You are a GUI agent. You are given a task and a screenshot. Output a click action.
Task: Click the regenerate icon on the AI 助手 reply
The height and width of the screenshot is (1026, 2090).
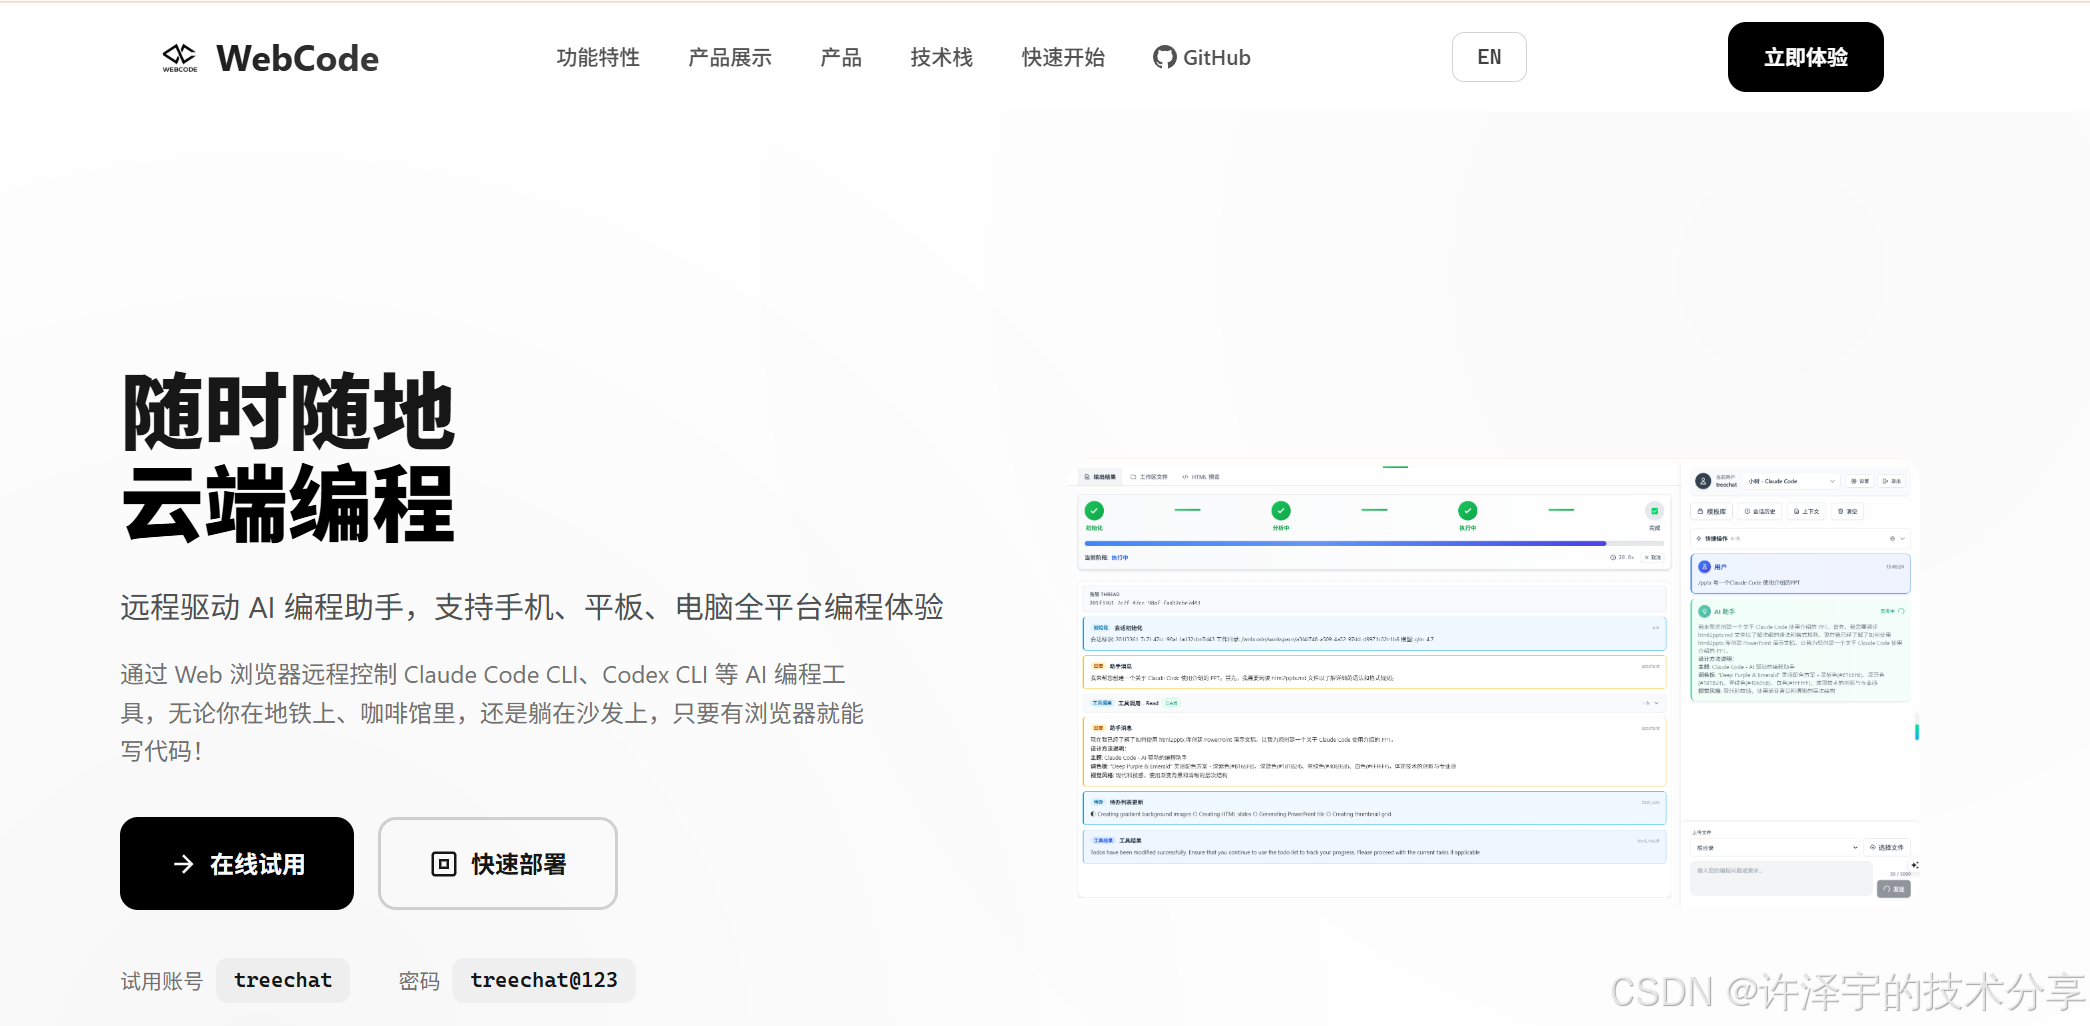pyautogui.click(x=1900, y=611)
